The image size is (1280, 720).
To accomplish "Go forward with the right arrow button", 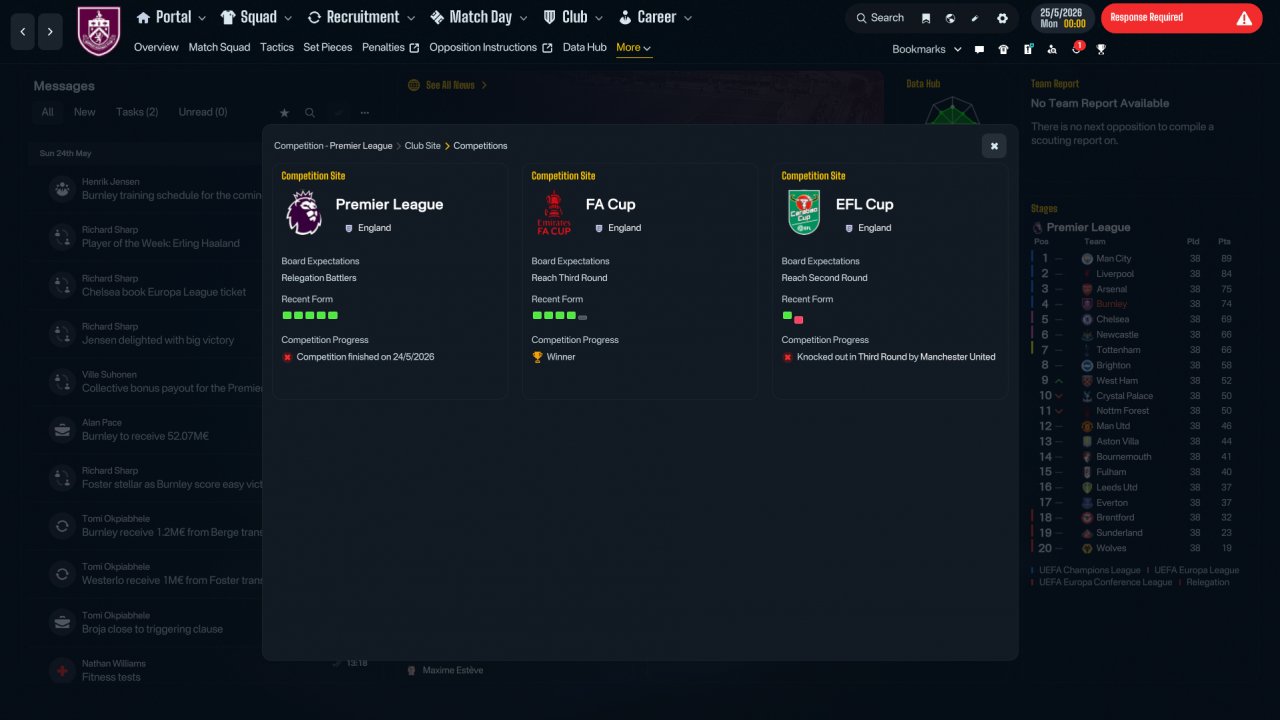I will 50,32.
